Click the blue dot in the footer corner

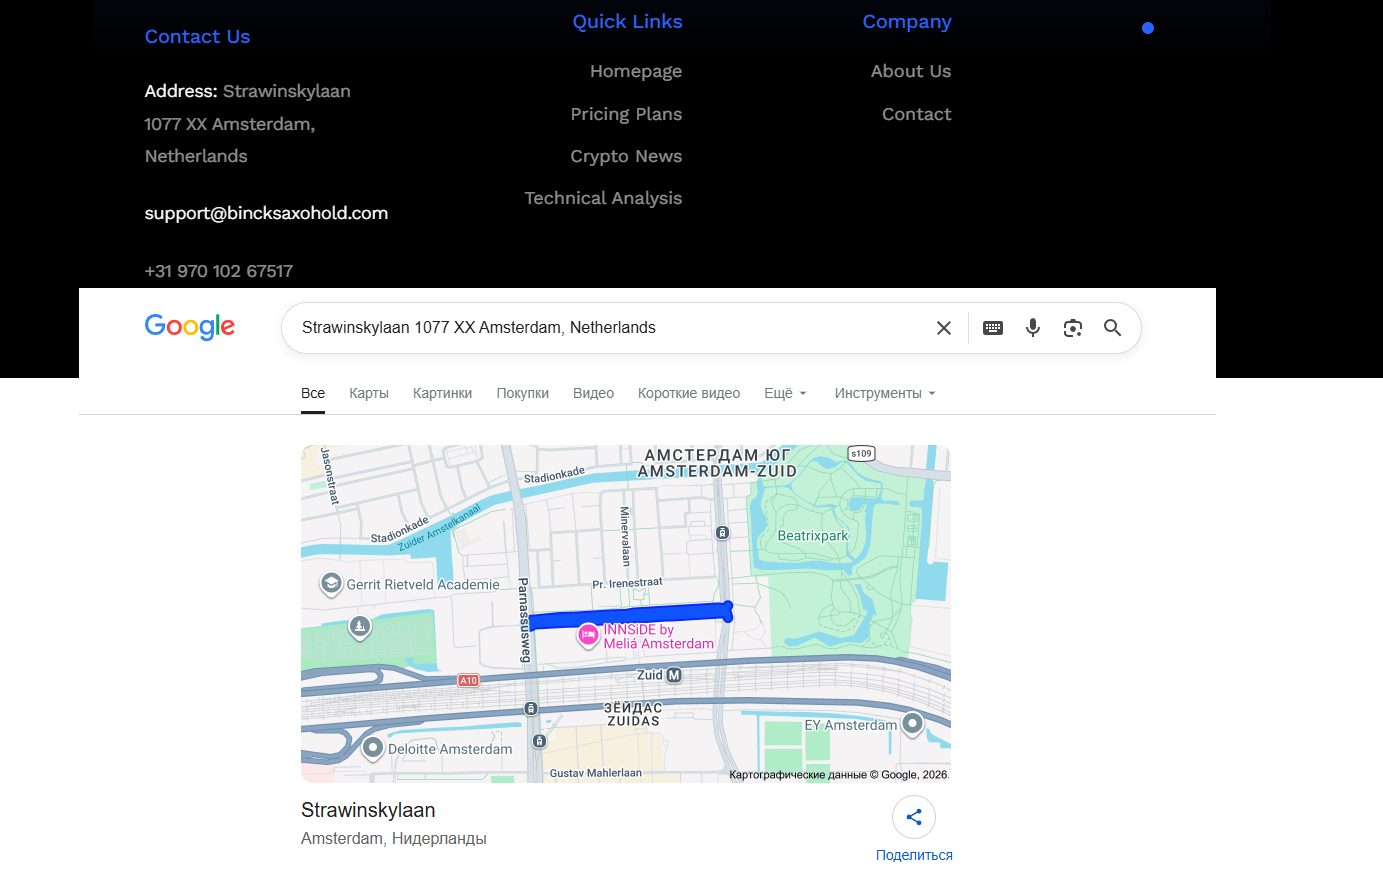1148,28
